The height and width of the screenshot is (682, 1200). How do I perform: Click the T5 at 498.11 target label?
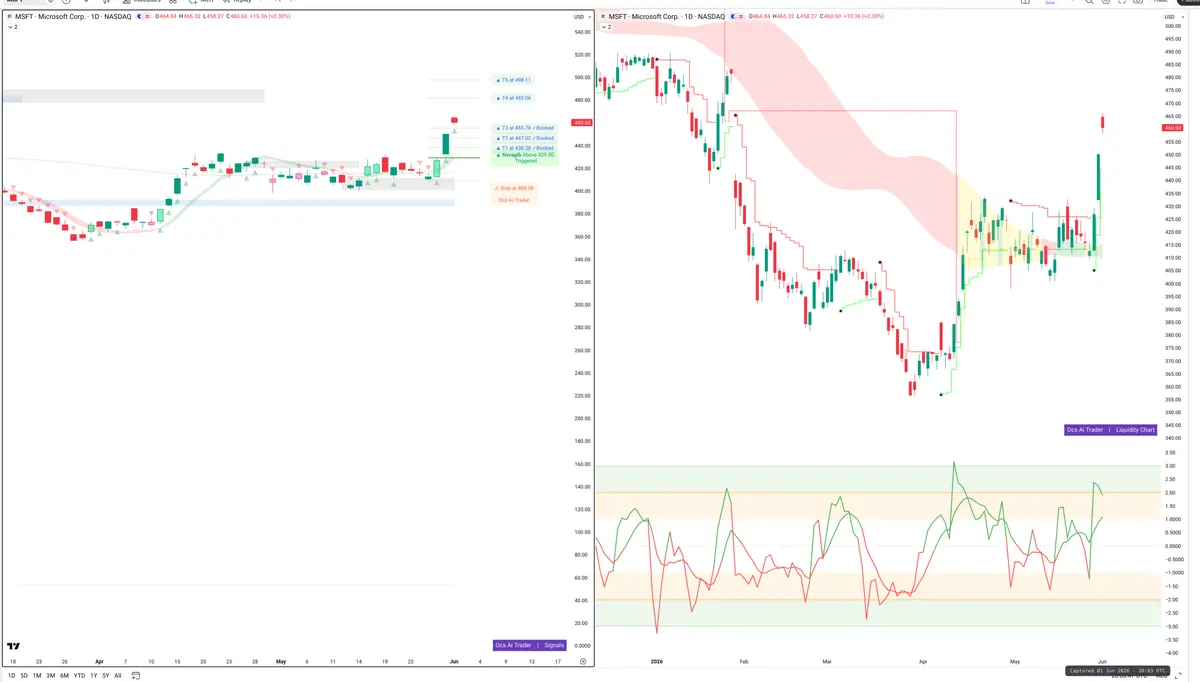514,80
